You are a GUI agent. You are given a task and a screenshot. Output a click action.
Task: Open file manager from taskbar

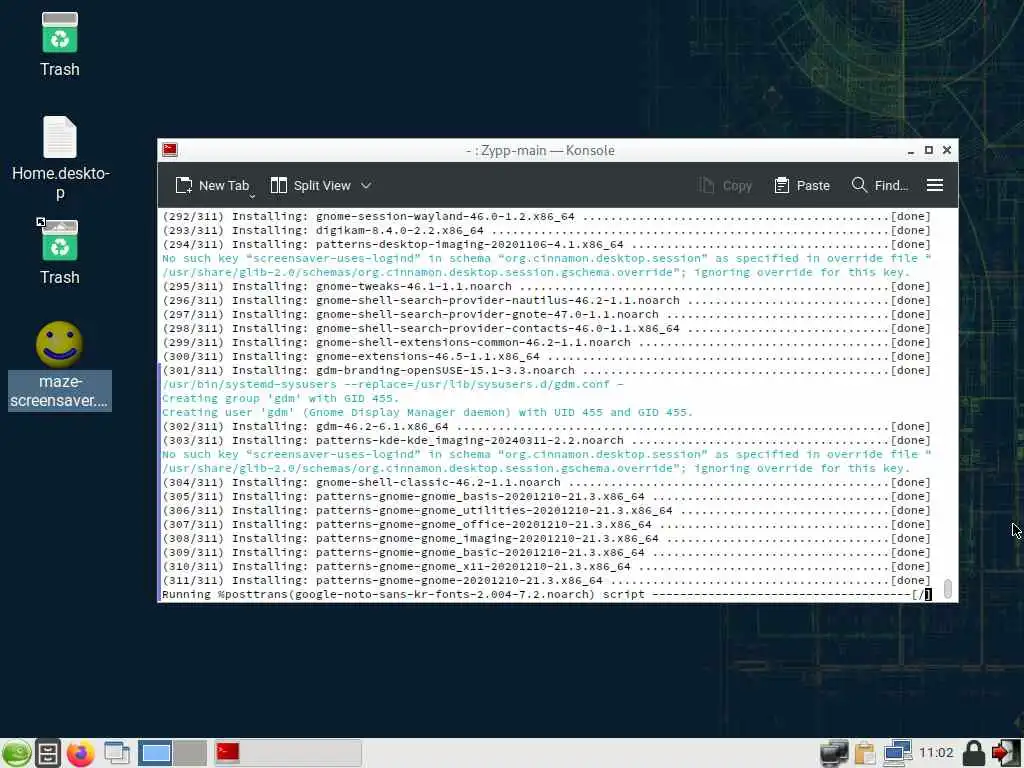click(x=48, y=754)
